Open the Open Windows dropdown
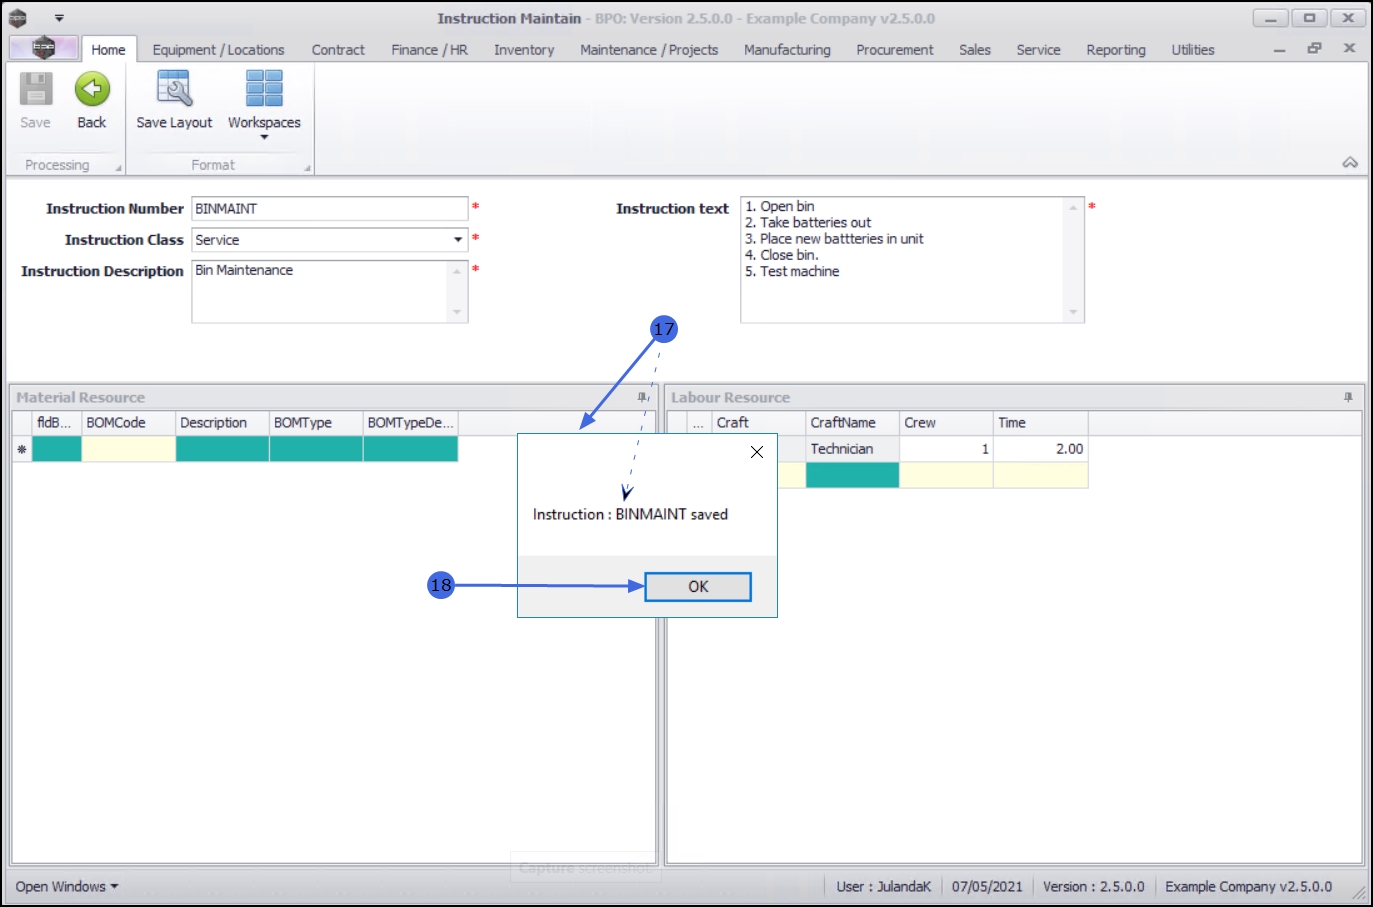 (67, 887)
